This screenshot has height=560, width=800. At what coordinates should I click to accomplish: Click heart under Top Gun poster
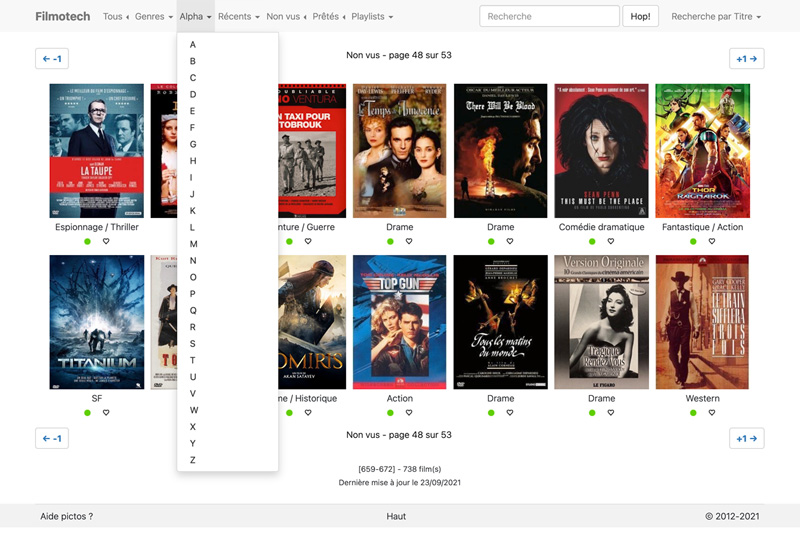[x=409, y=413]
